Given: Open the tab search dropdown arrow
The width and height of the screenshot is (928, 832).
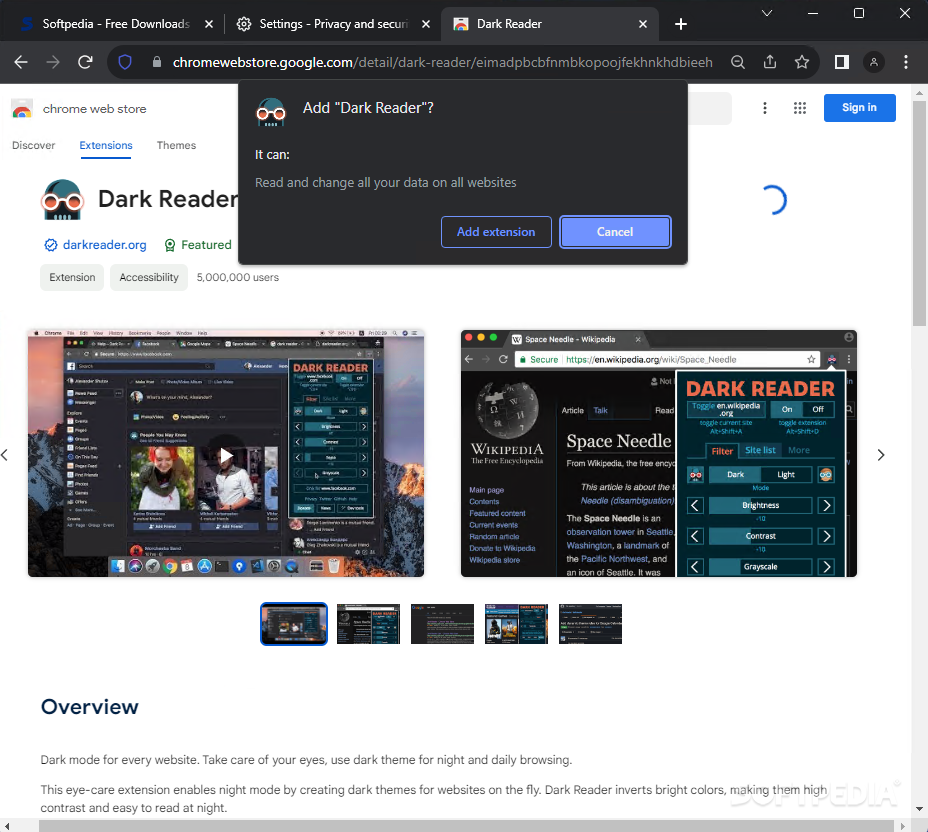Looking at the screenshot, I should click(x=767, y=13).
